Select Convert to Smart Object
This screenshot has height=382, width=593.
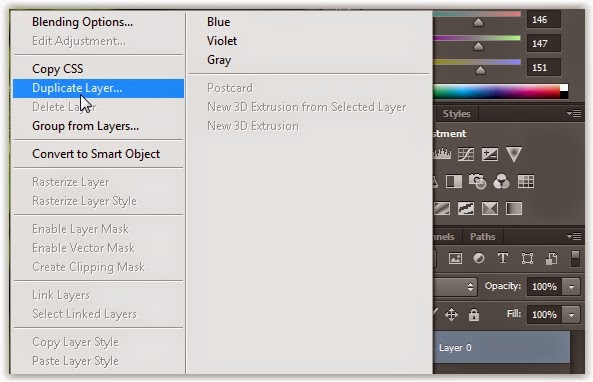point(98,154)
